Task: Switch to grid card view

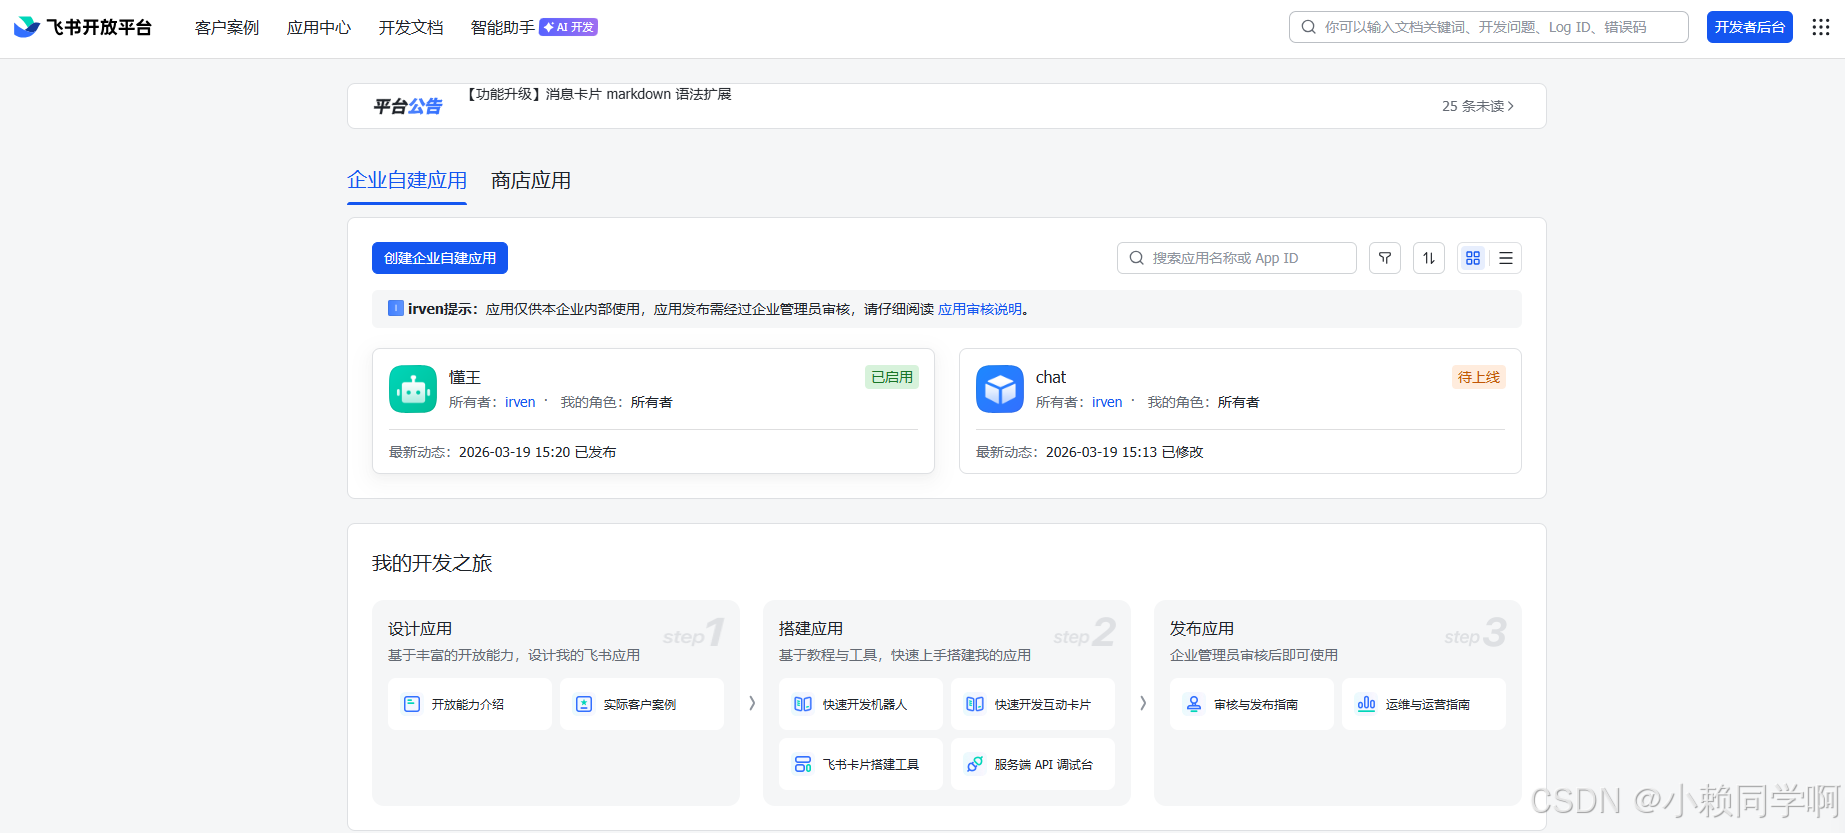Action: point(1473,258)
